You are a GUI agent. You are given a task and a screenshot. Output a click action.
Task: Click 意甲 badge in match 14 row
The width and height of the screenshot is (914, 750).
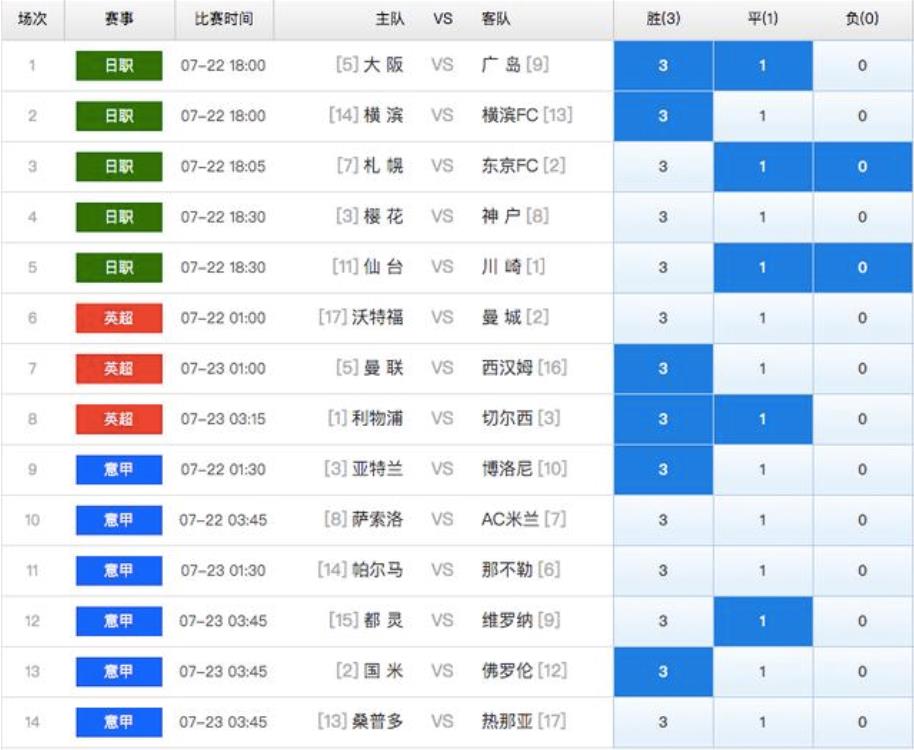tap(119, 722)
